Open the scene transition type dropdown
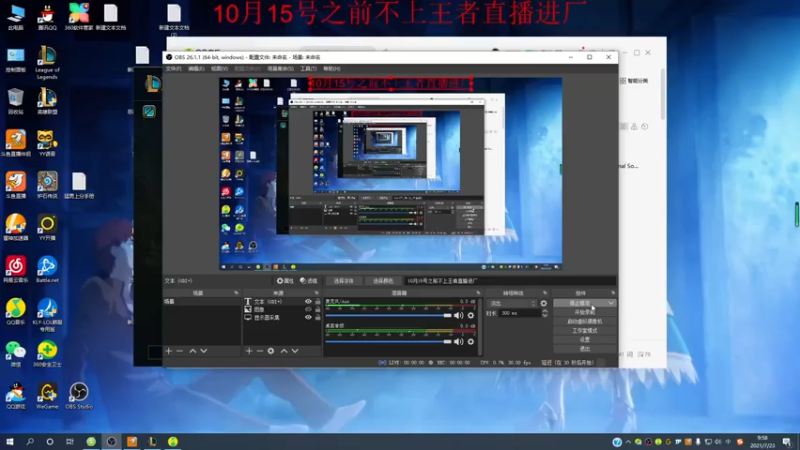This screenshot has width=800, height=450. 512,303
